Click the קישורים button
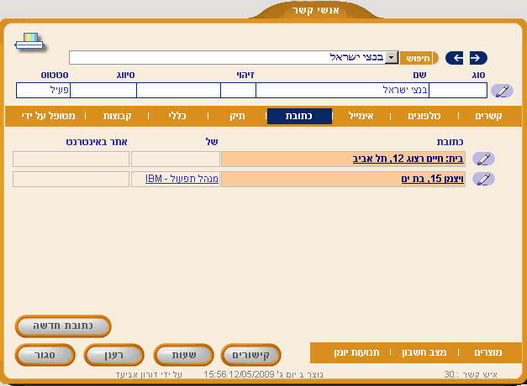 251,355
